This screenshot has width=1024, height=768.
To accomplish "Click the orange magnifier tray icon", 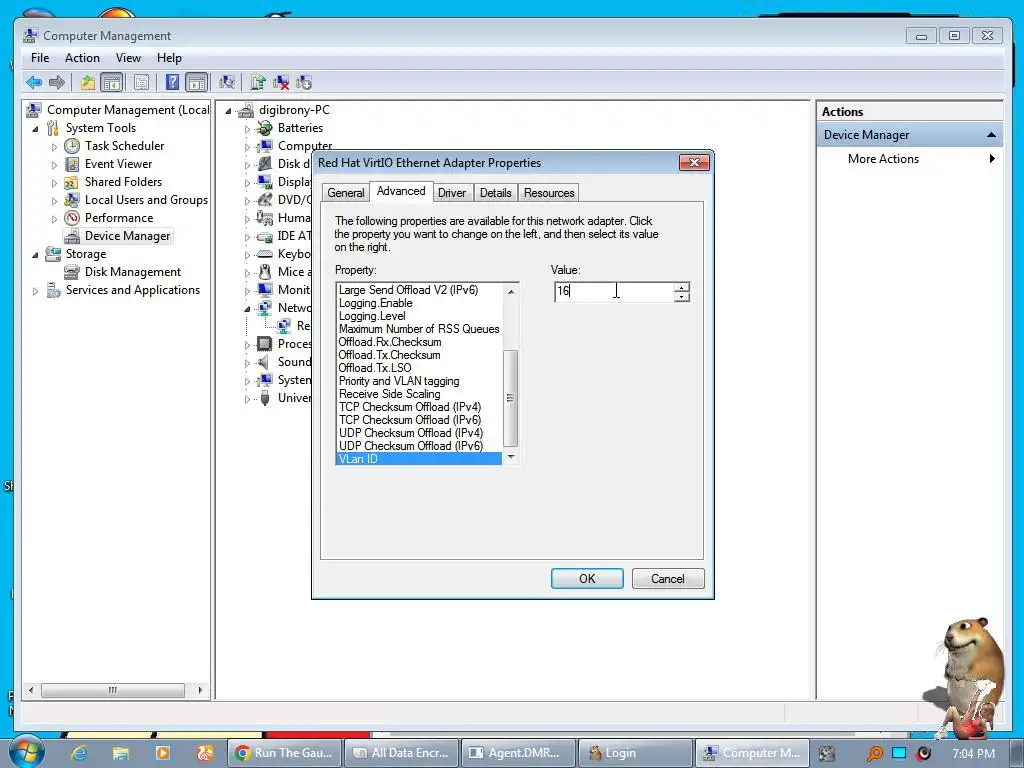I will pos(874,754).
